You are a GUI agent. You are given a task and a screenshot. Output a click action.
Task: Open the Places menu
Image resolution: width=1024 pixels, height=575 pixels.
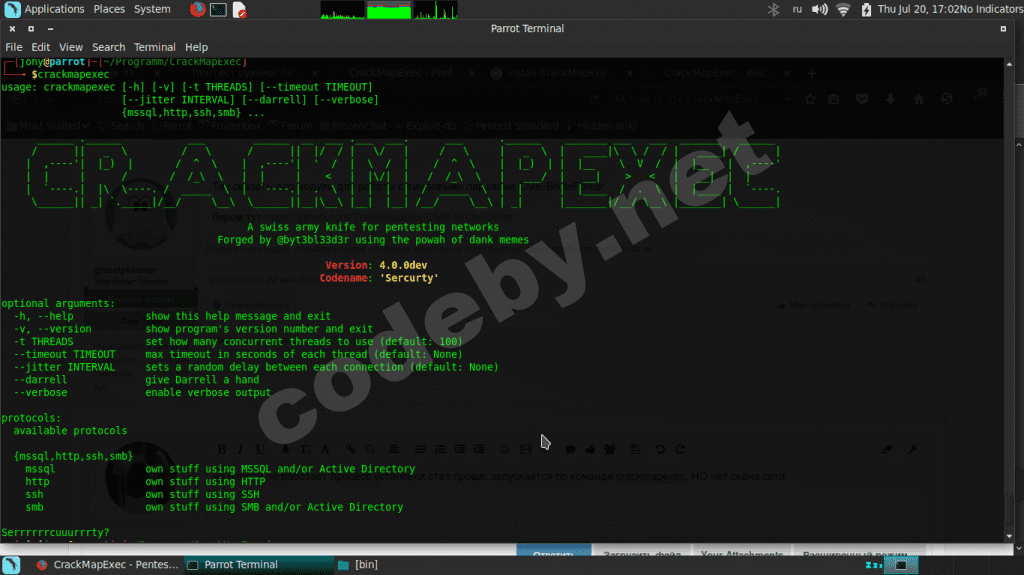pos(108,9)
